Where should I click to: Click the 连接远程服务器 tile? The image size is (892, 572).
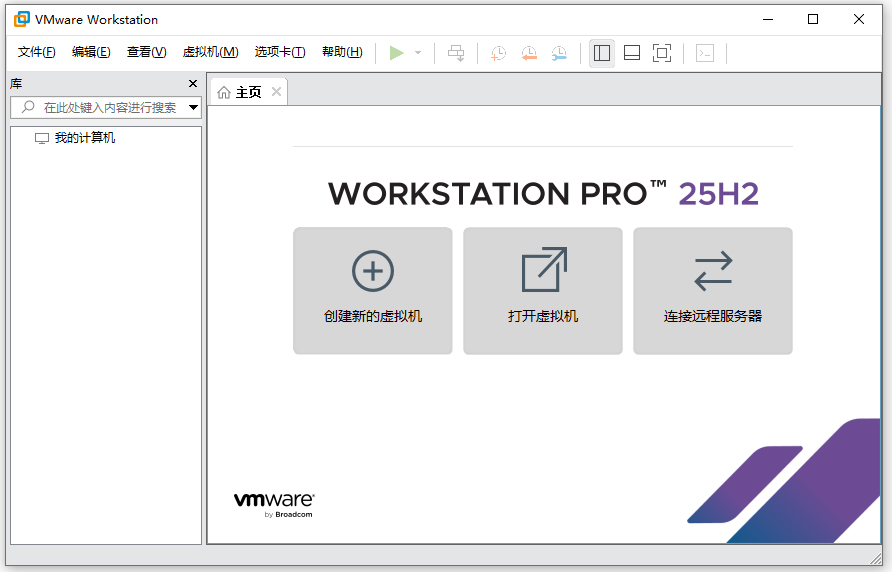coord(713,291)
